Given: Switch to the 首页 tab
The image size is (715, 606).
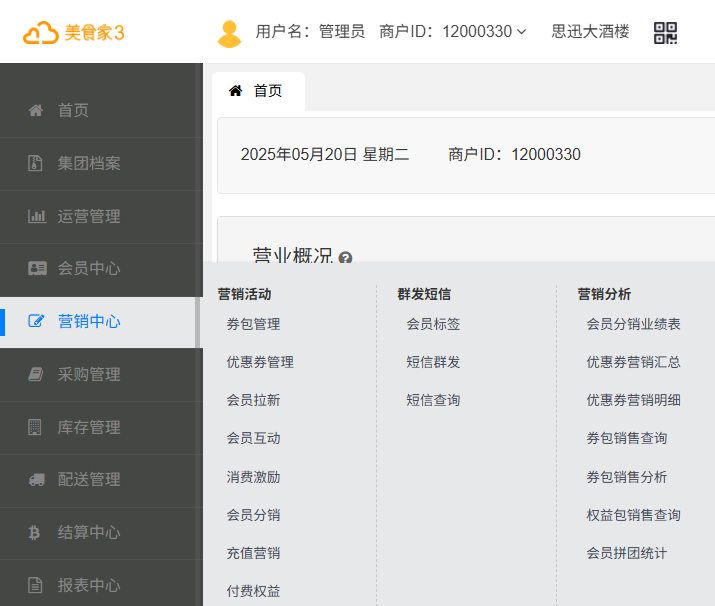Looking at the screenshot, I should tap(257, 91).
